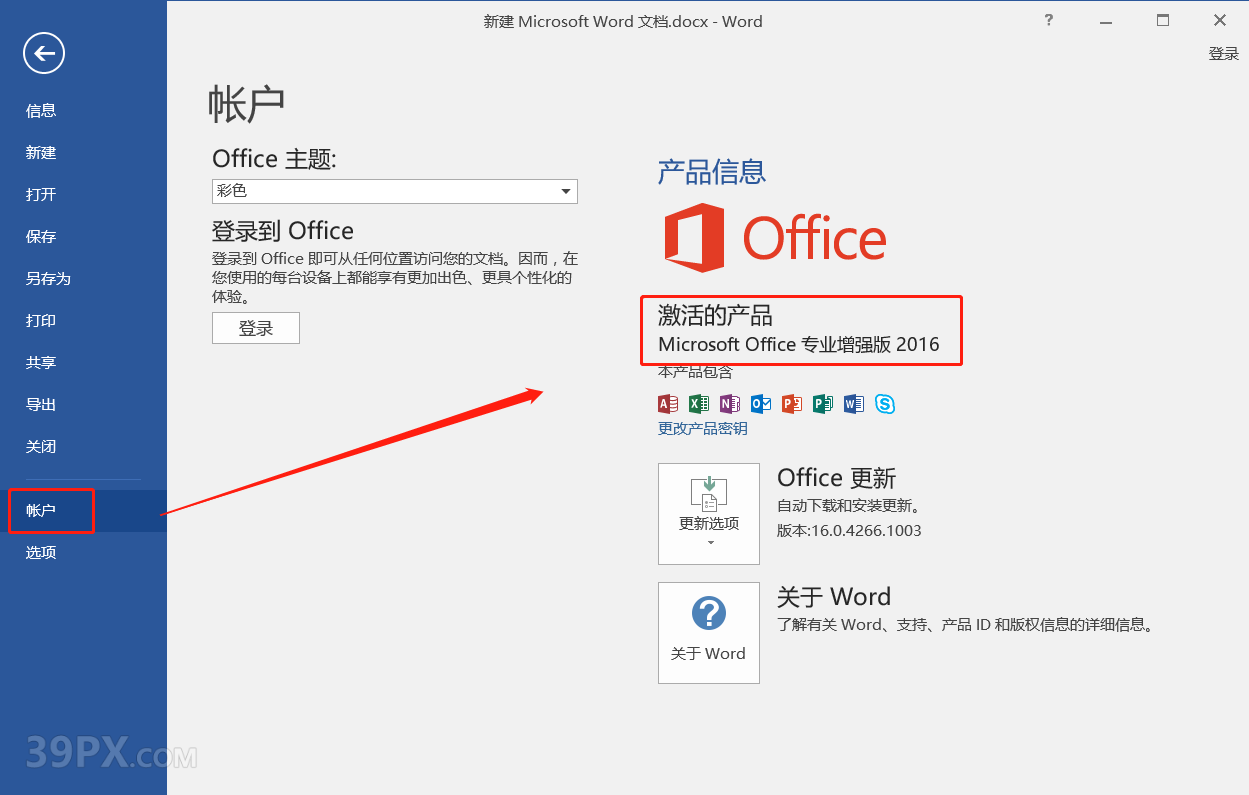This screenshot has width=1249, height=795.
Task: Click the red Office logo
Action: [776, 238]
